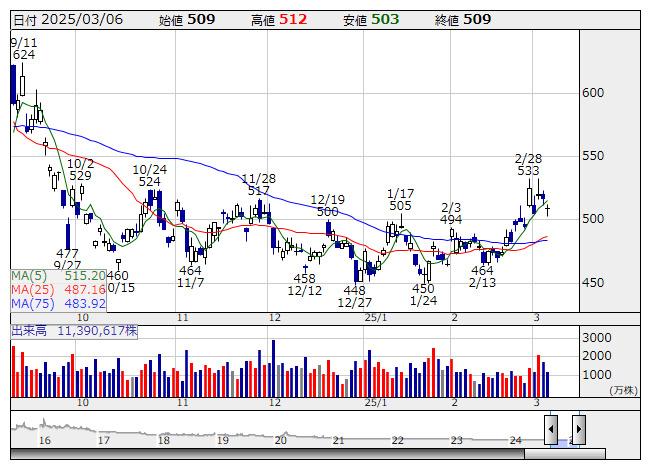Click the 2/28 peak label 533
The height and width of the screenshot is (470, 653).
pos(528,171)
